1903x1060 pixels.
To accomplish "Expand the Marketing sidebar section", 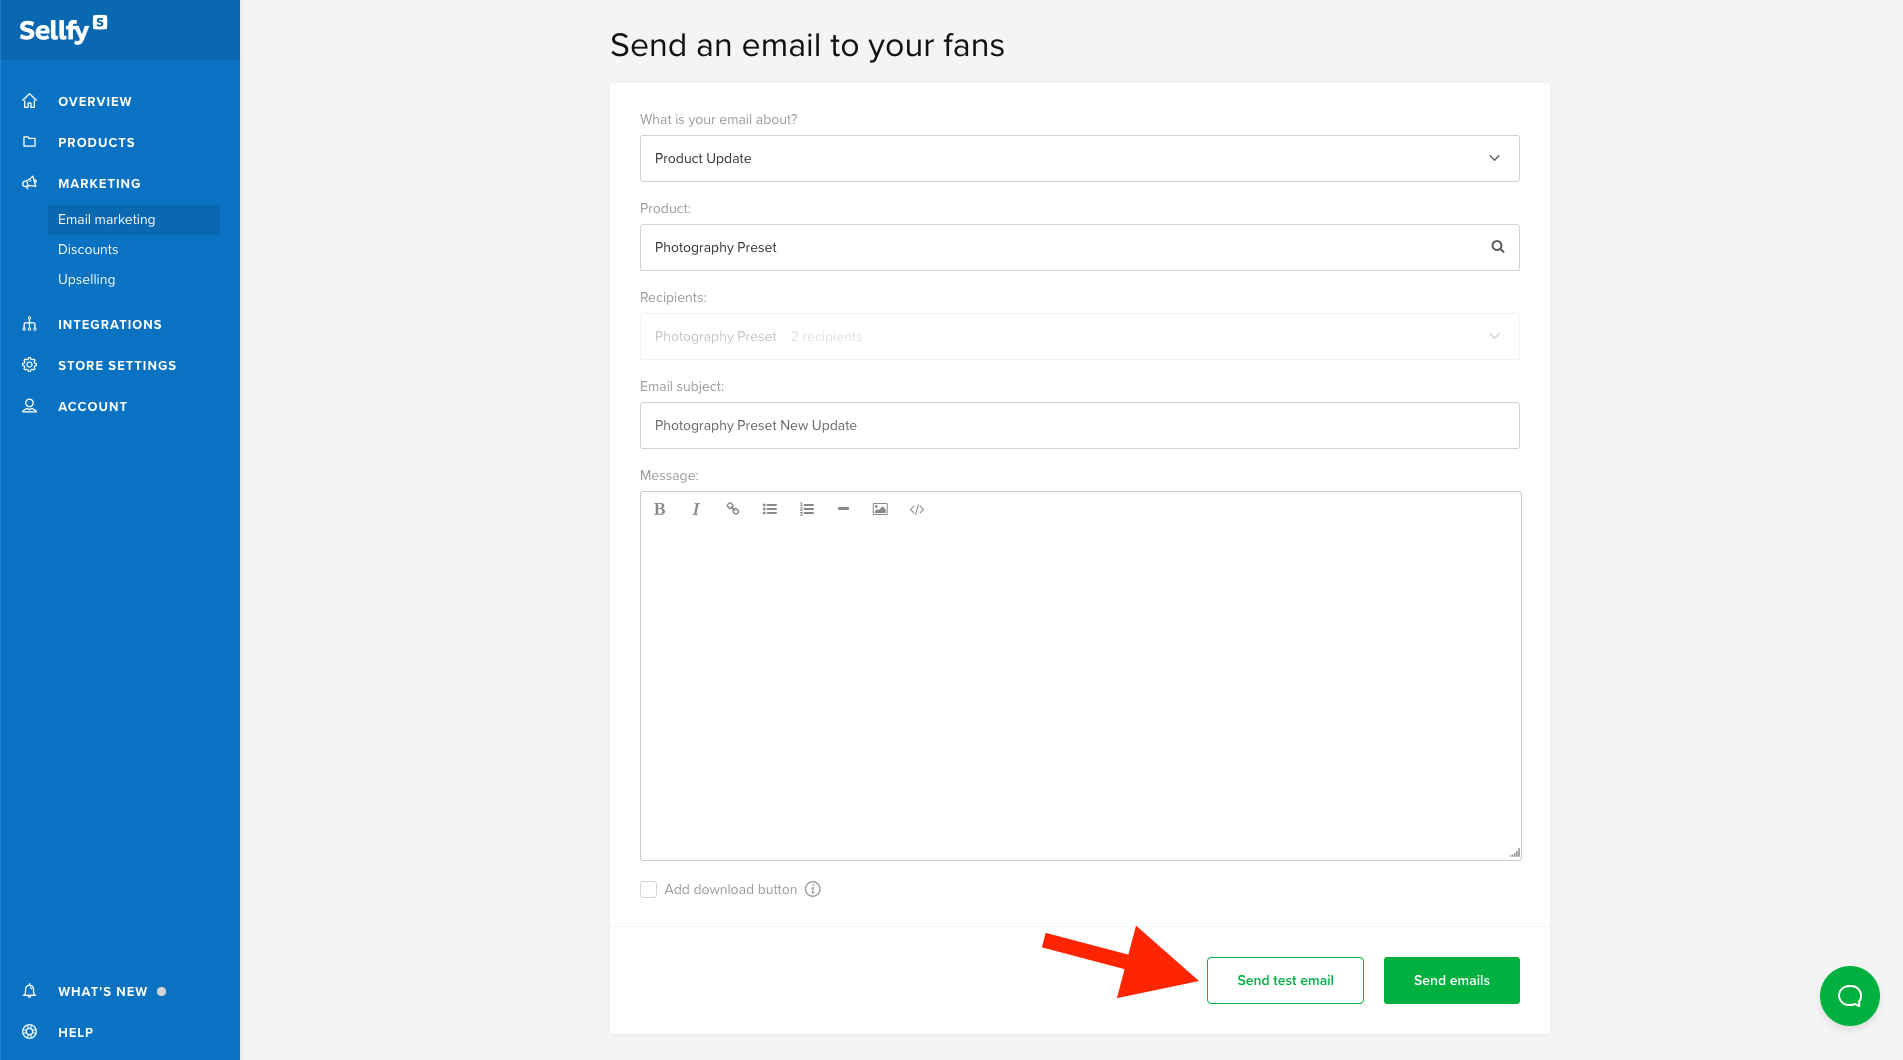I will click(99, 183).
